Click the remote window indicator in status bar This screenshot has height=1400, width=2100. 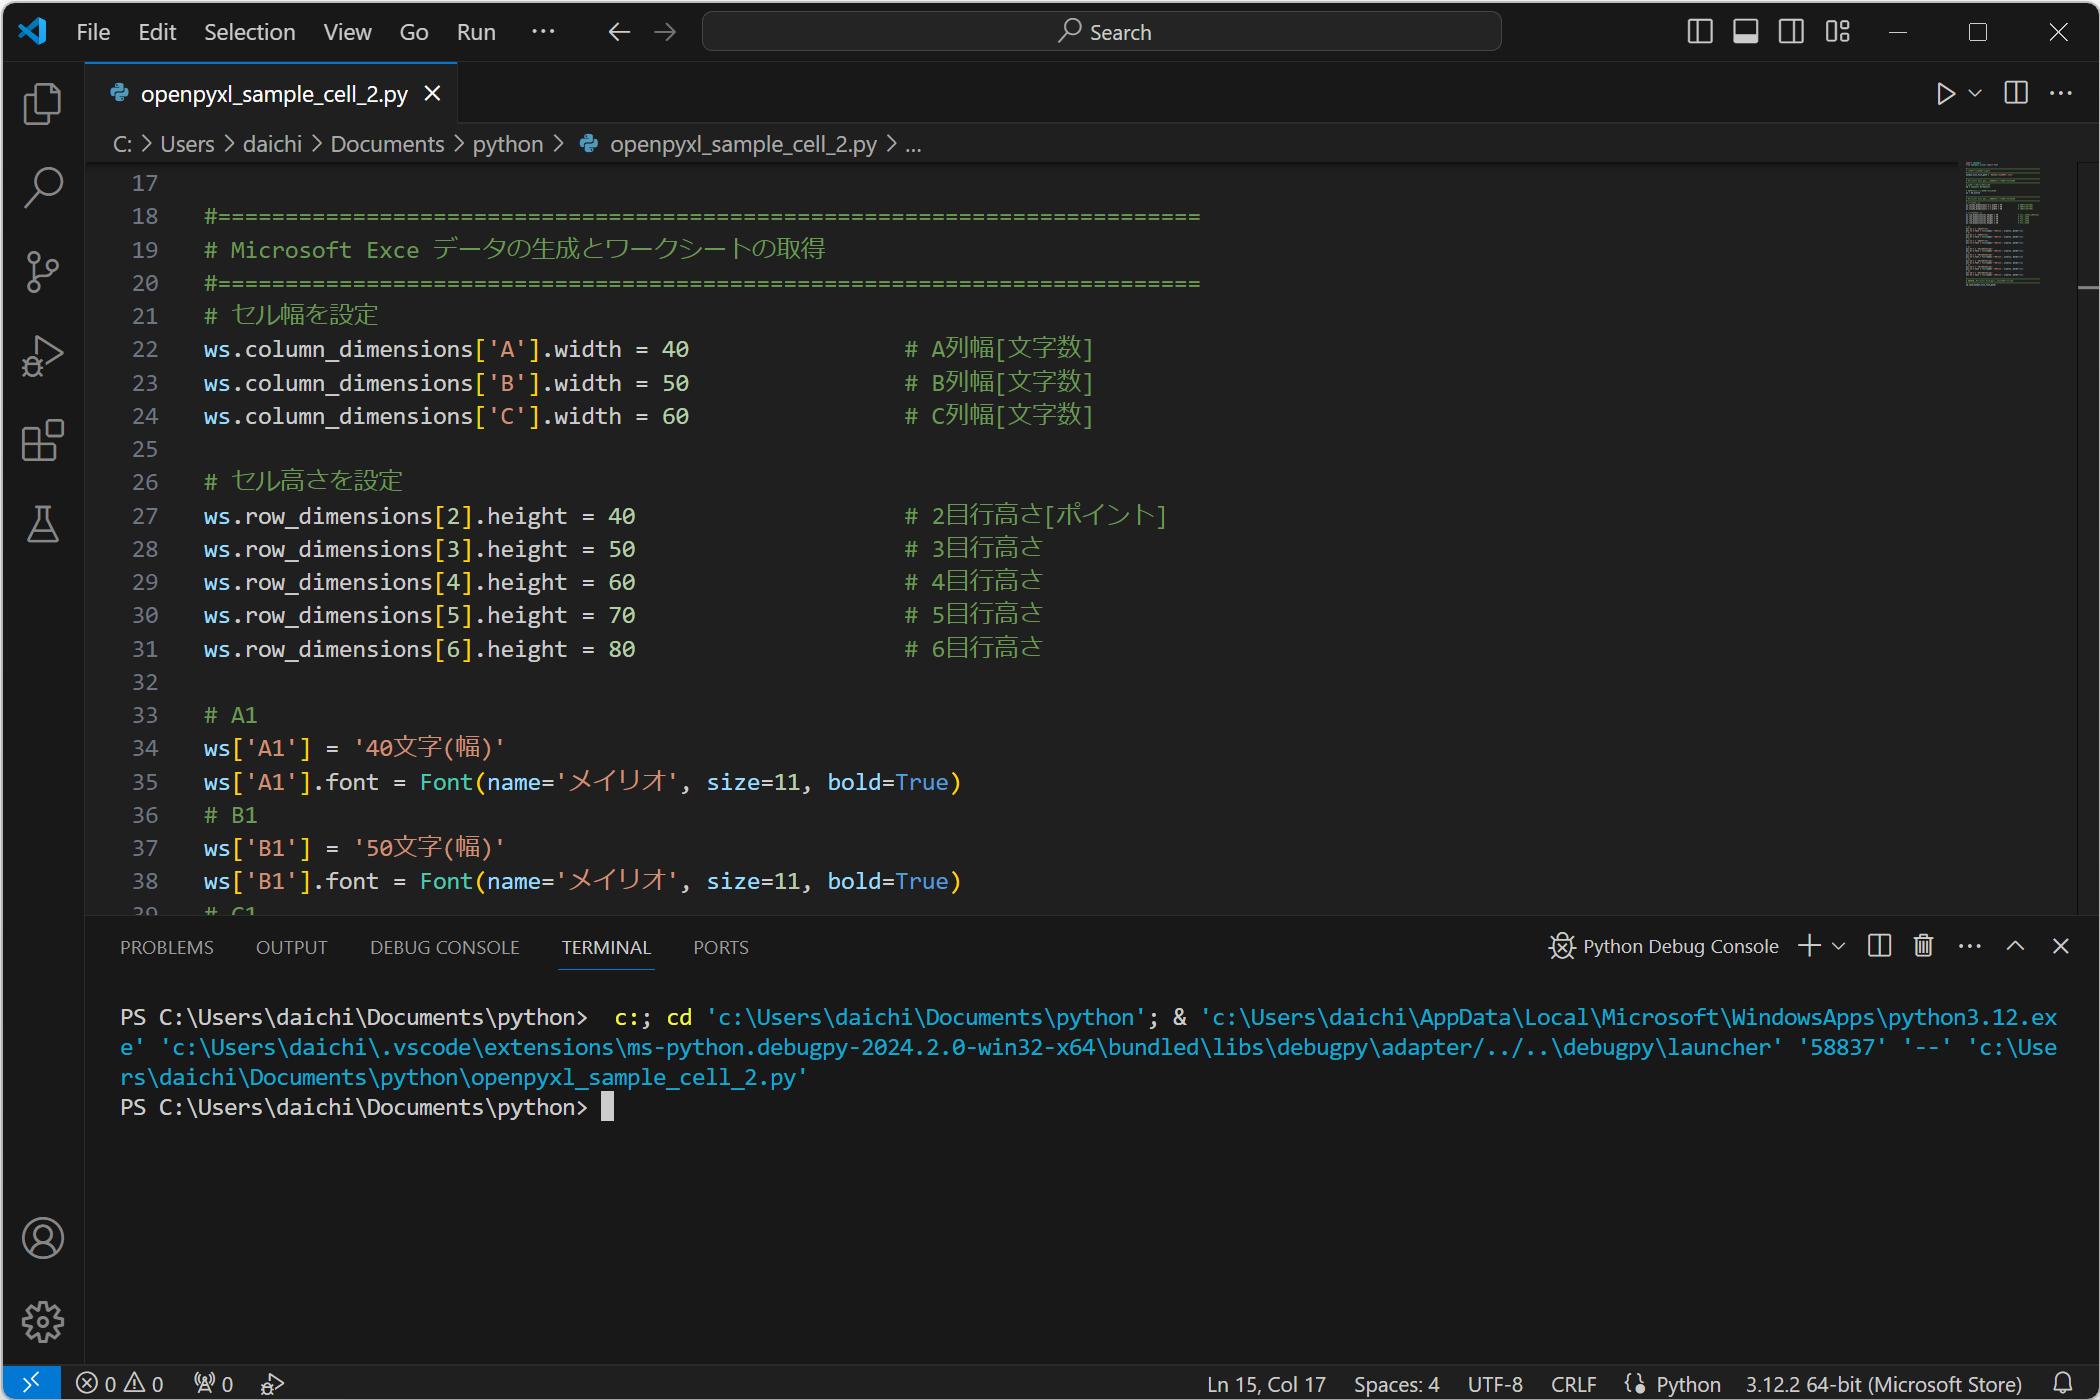tap(31, 1383)
